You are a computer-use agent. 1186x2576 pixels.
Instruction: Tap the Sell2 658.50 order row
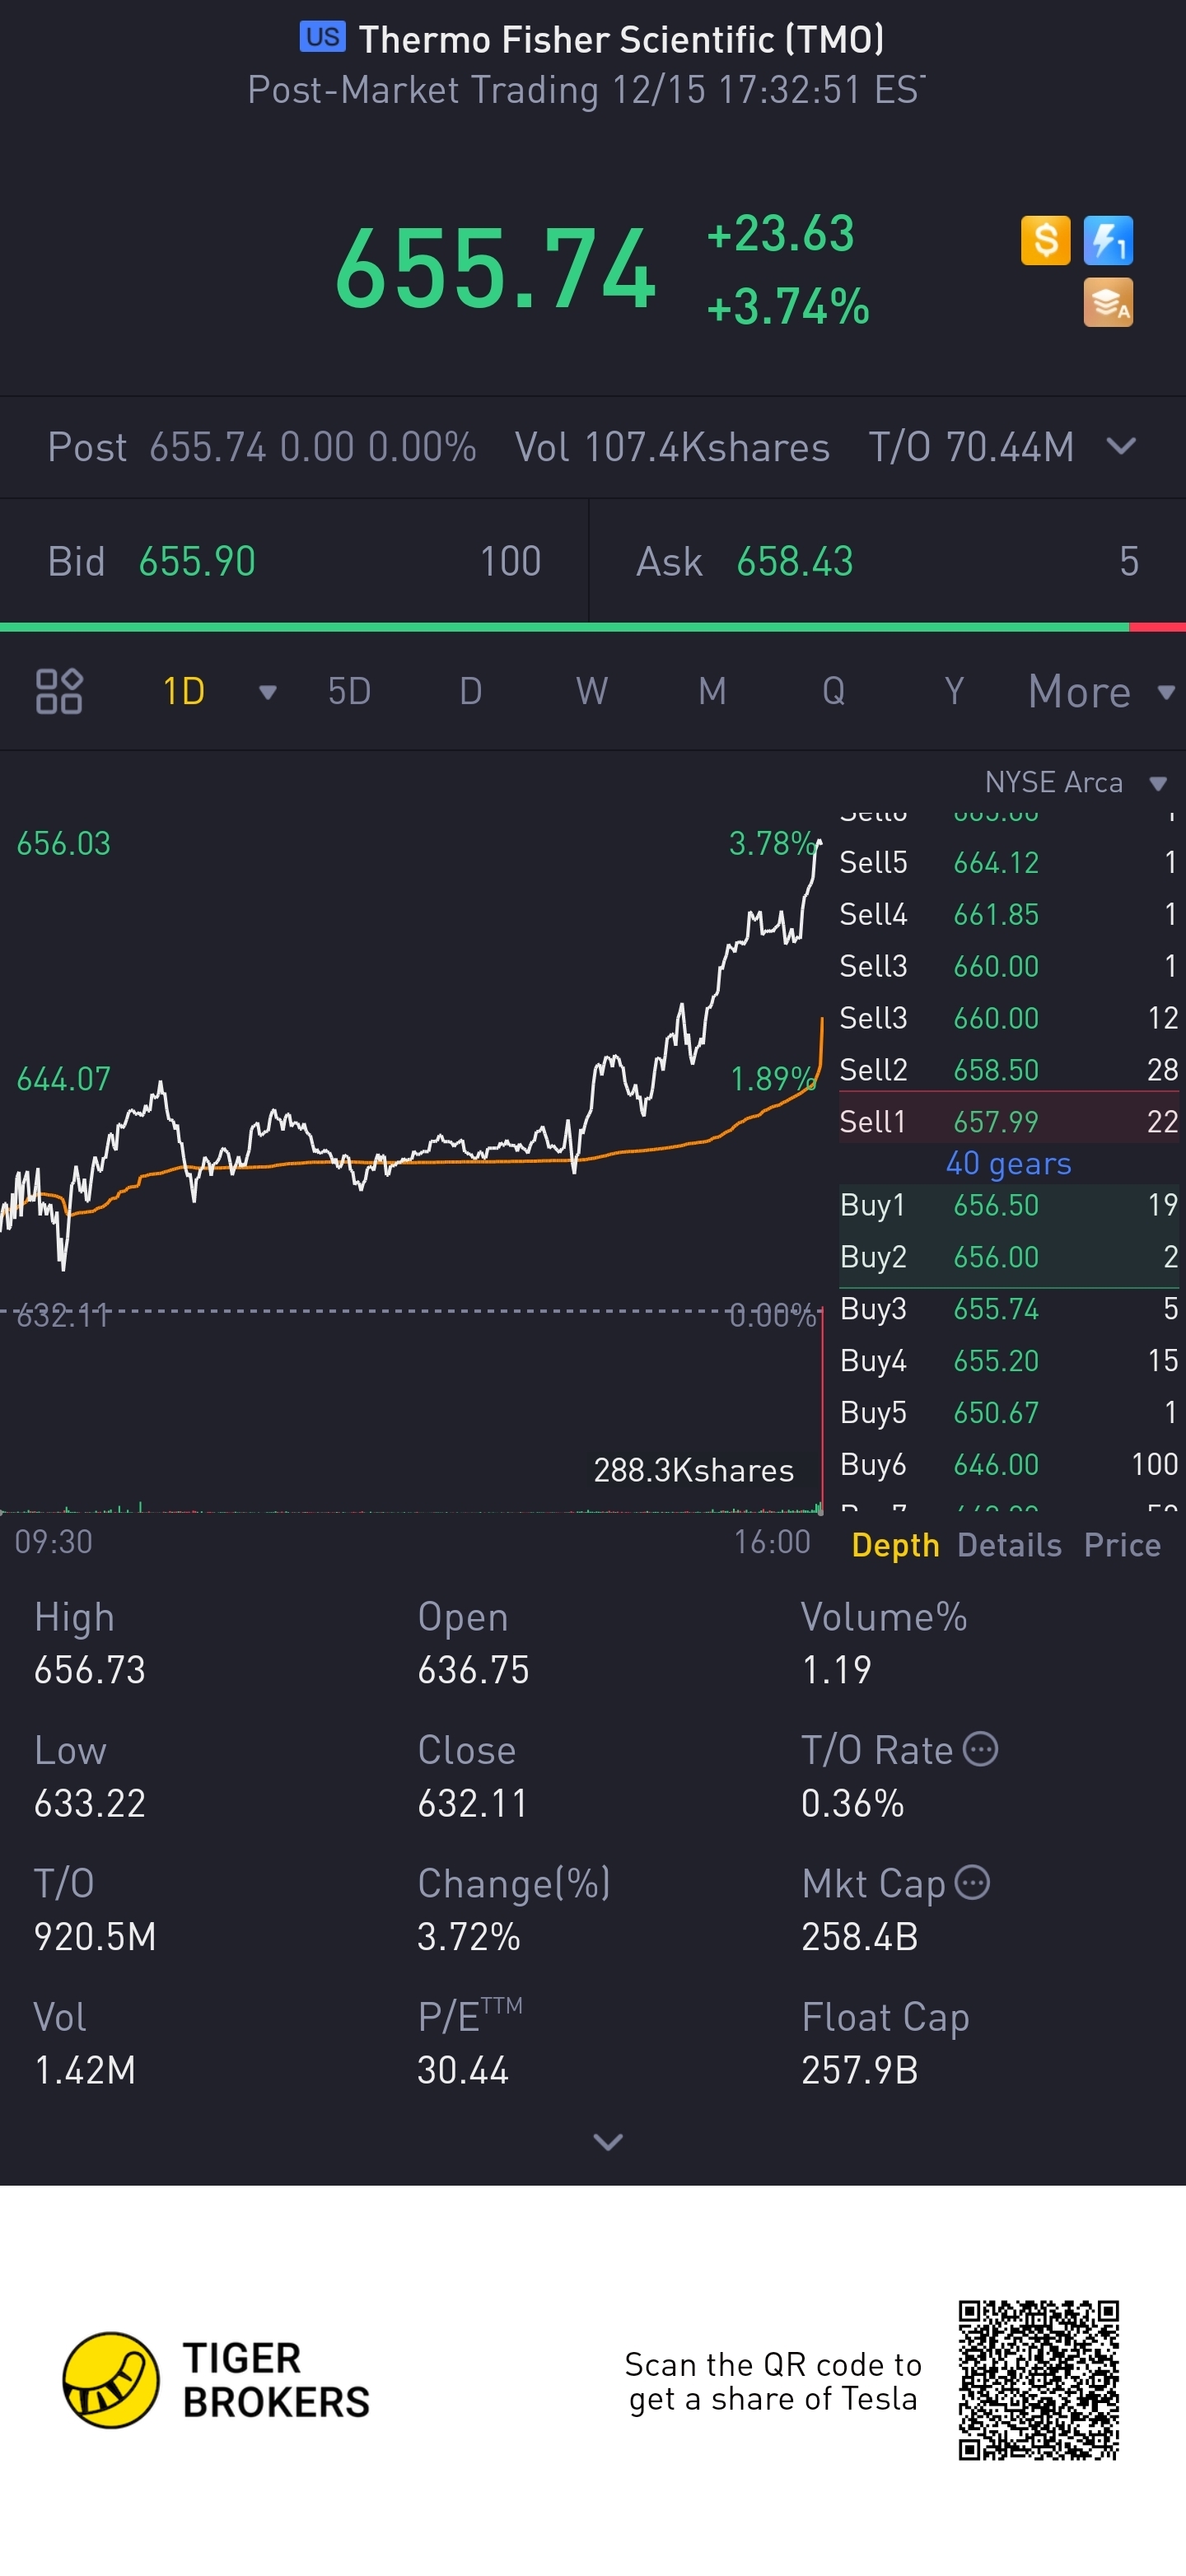1009,1069
